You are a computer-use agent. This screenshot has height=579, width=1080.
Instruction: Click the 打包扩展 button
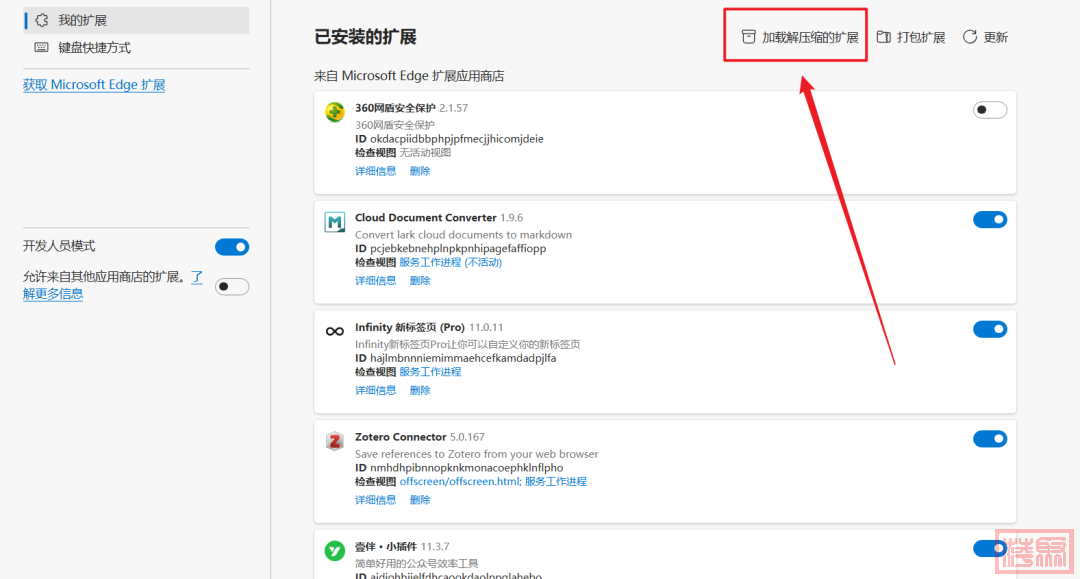pos(911,37)
